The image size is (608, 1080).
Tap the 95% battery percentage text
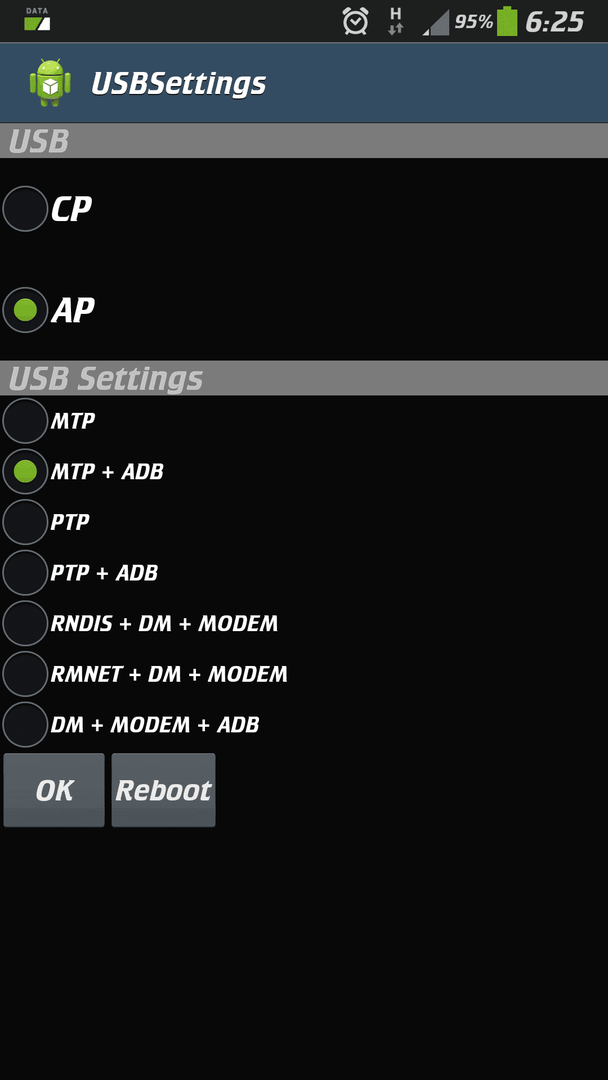[x=474, y=22]
